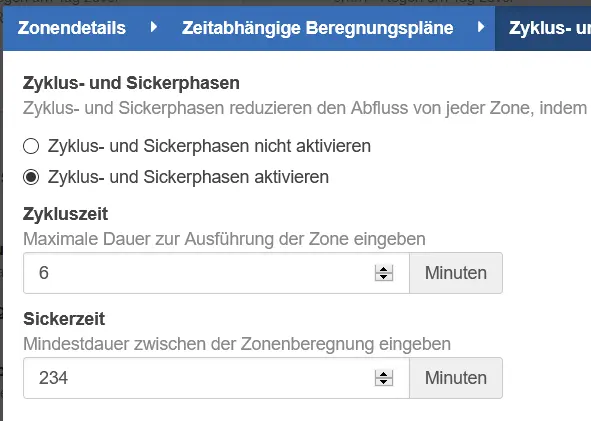
Task: Decrease Zykluszeit with the down arrow
Action: (384, 277)
